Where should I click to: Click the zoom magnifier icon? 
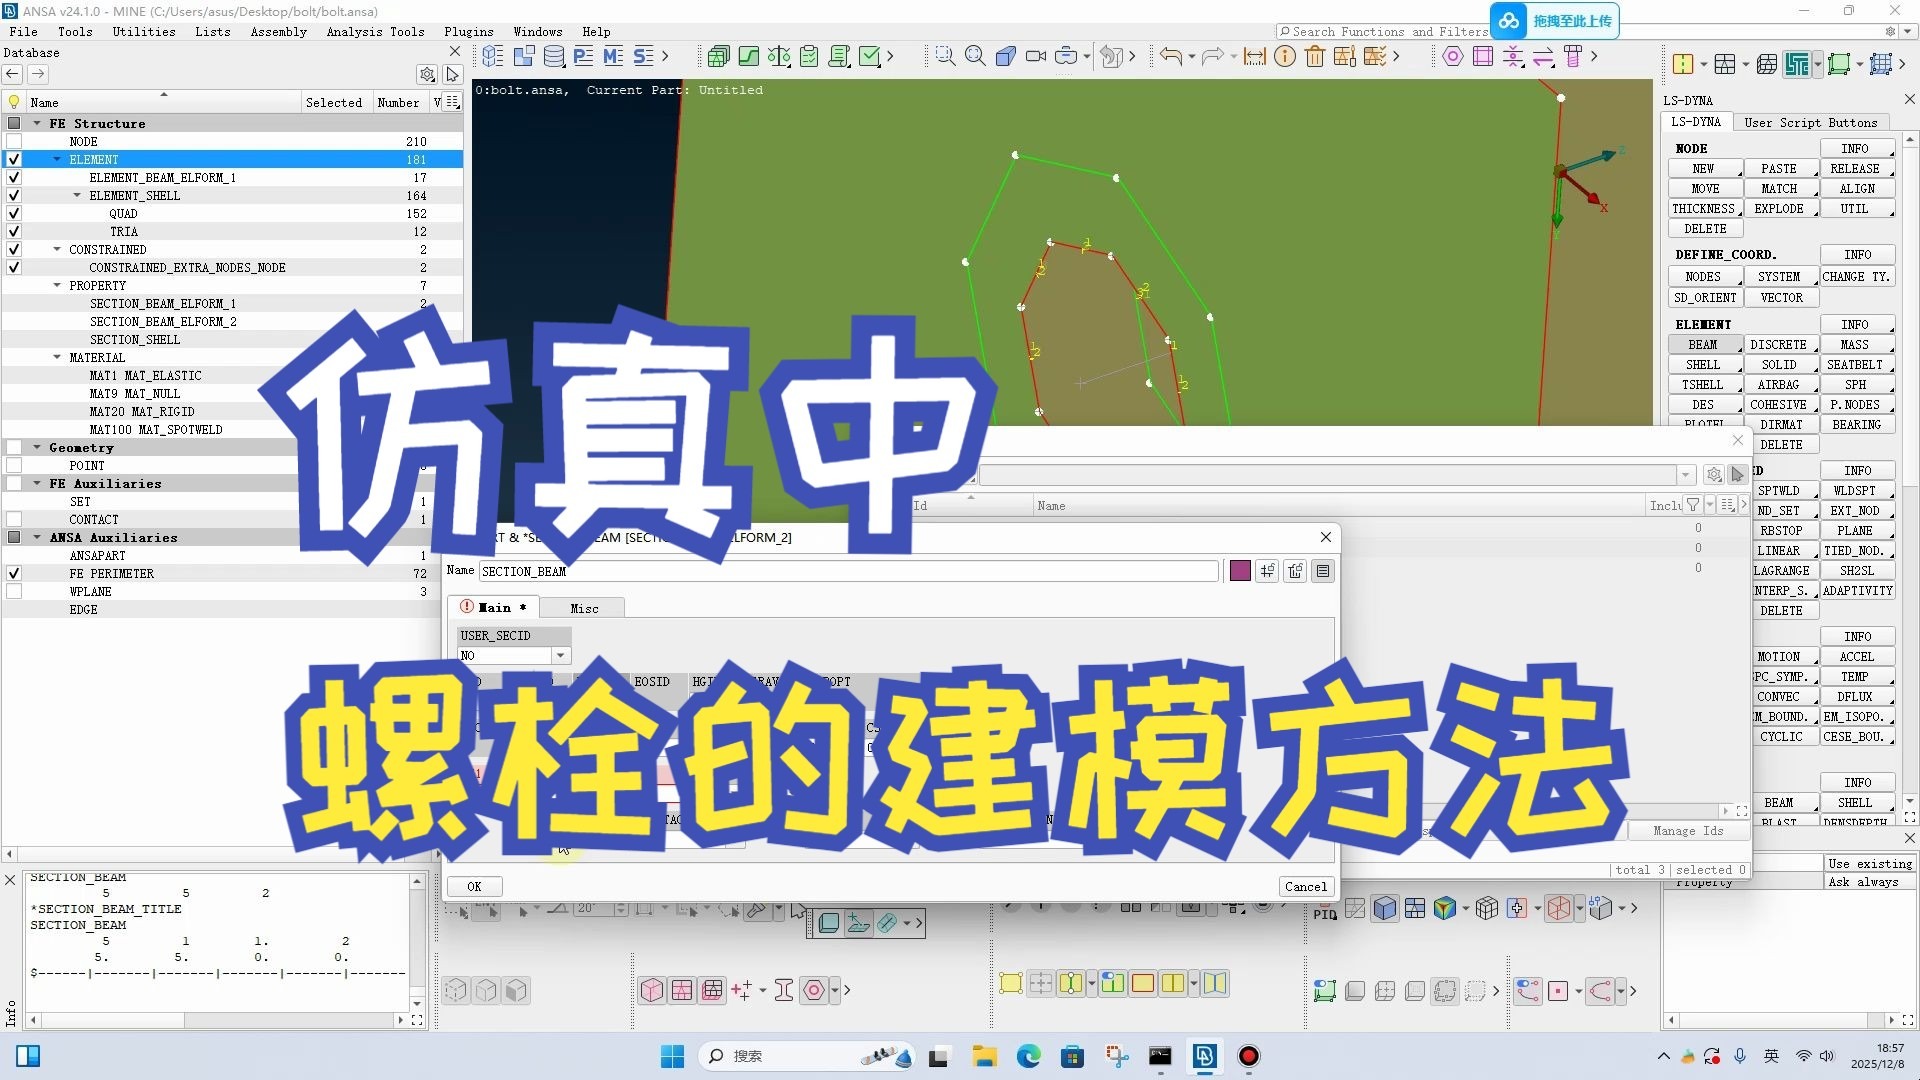point(975,57)
